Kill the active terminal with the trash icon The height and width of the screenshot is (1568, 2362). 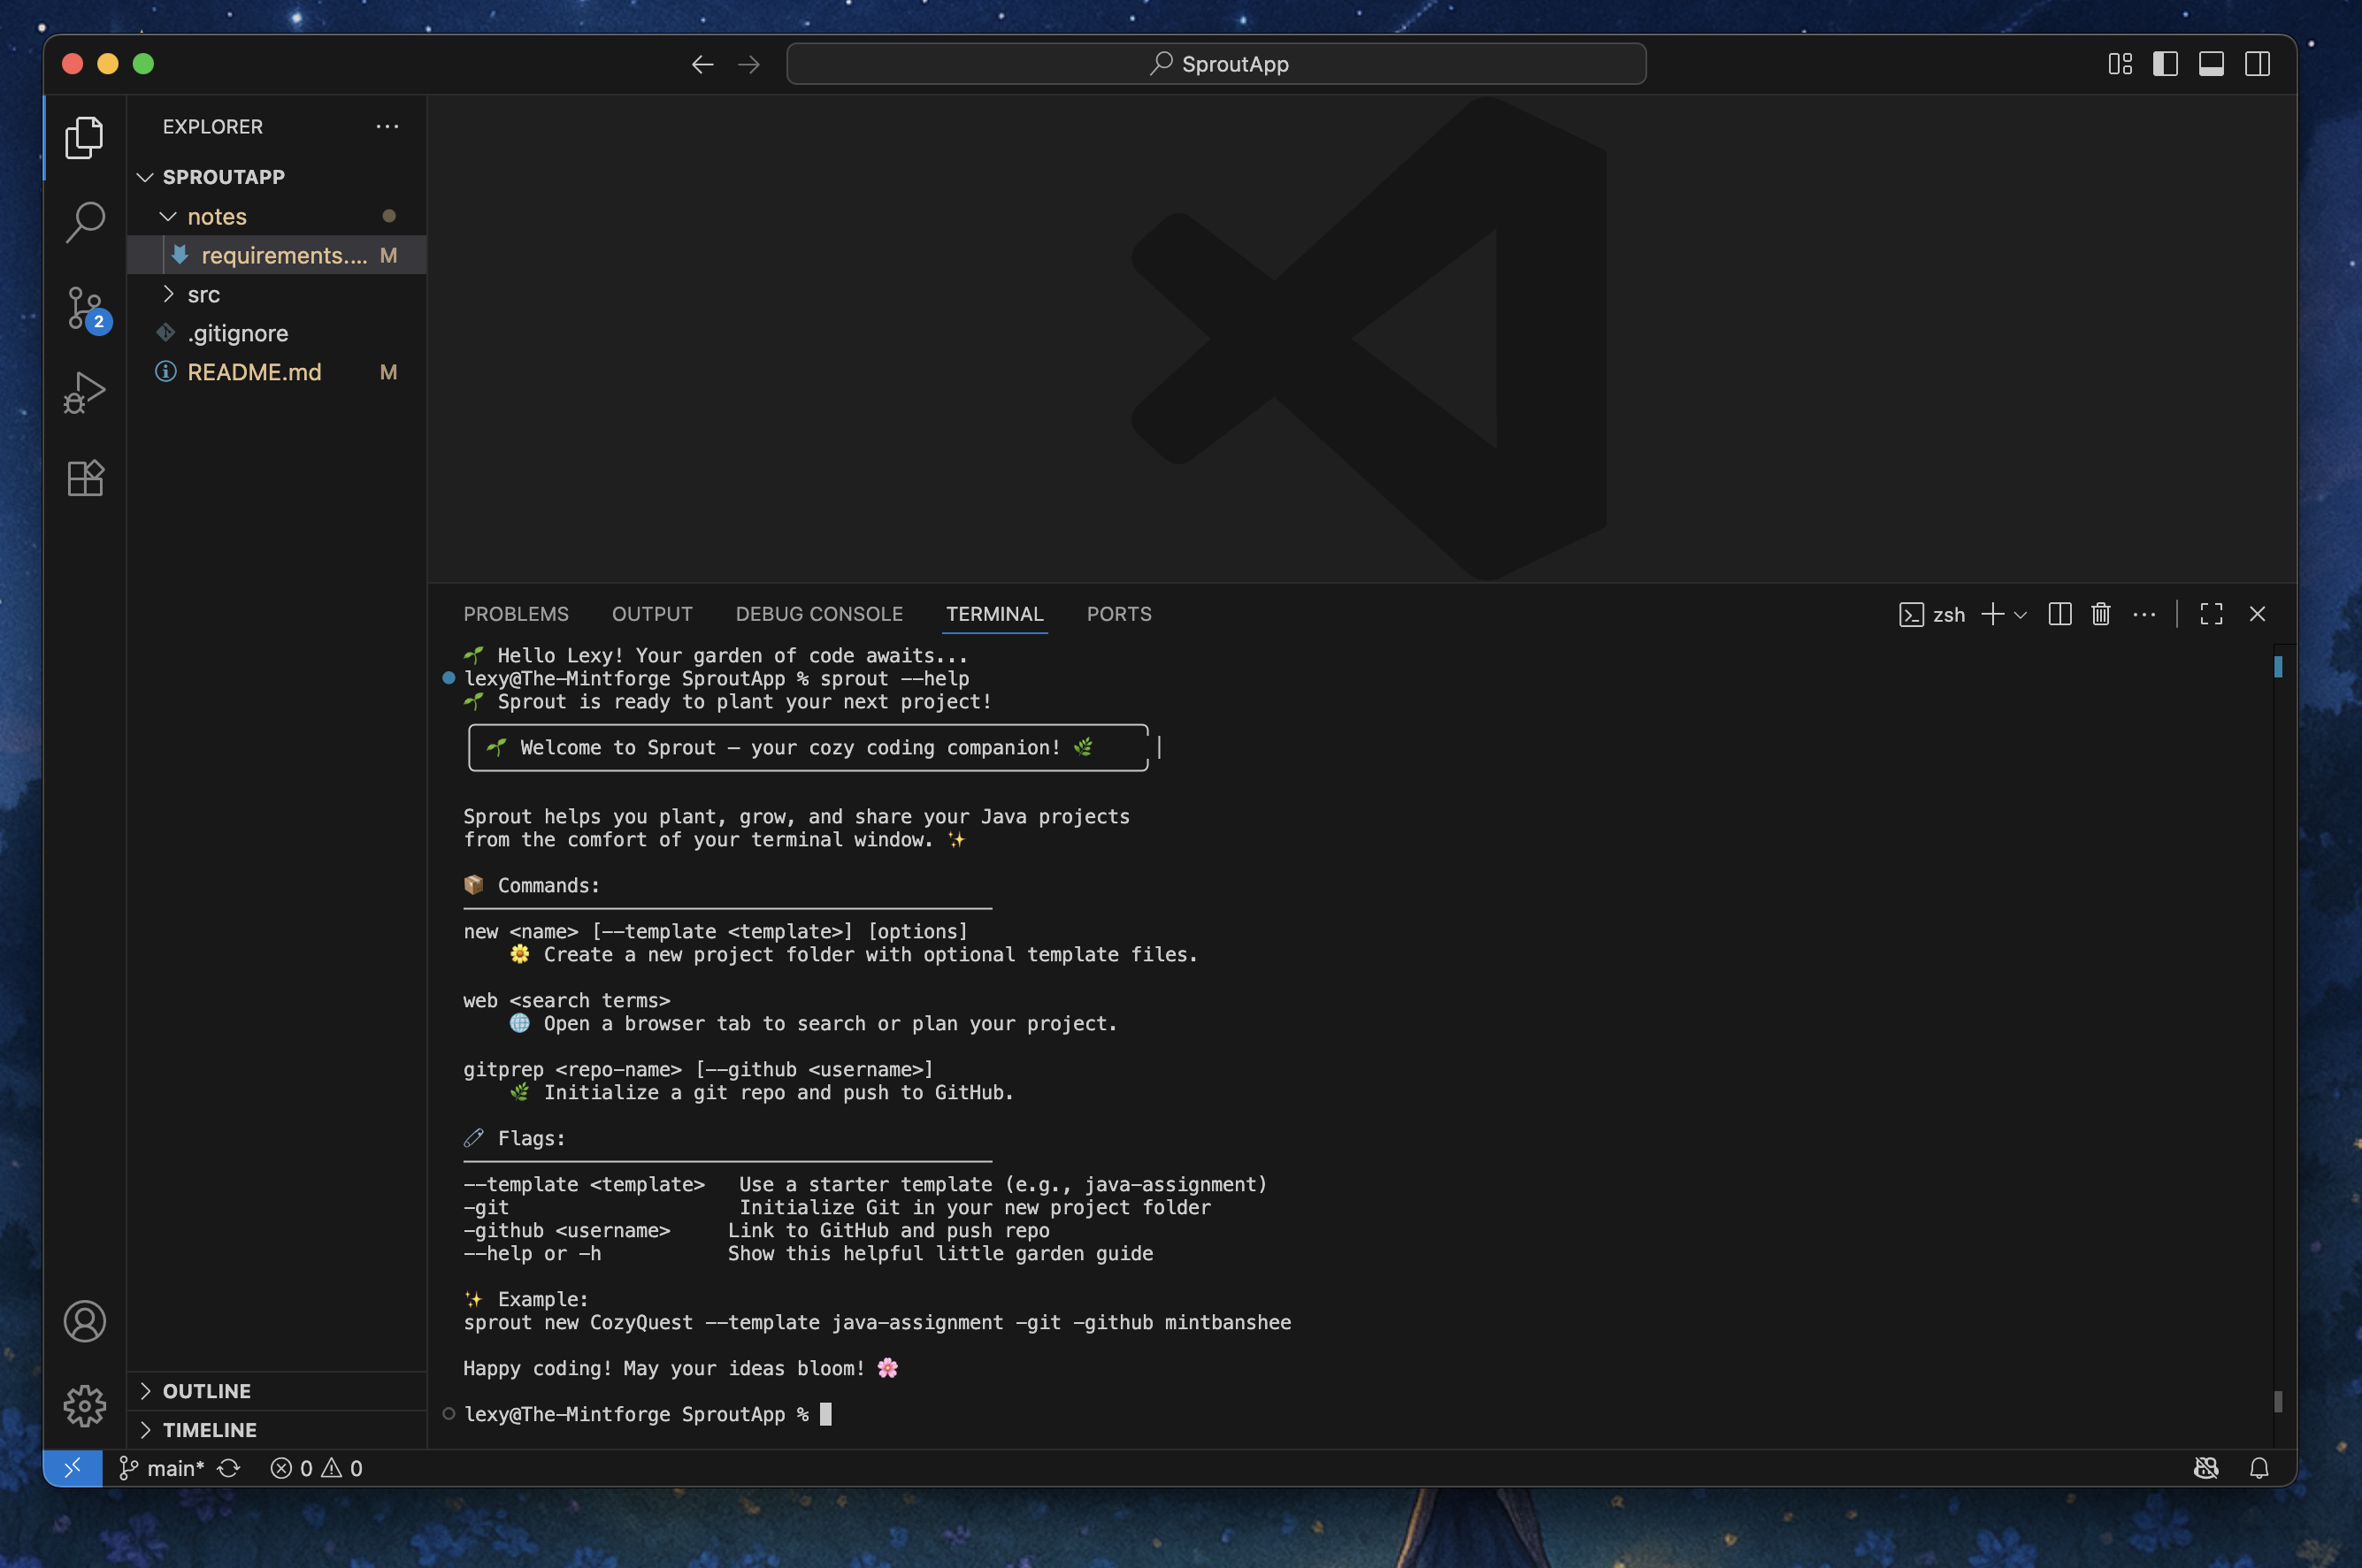2100,614
